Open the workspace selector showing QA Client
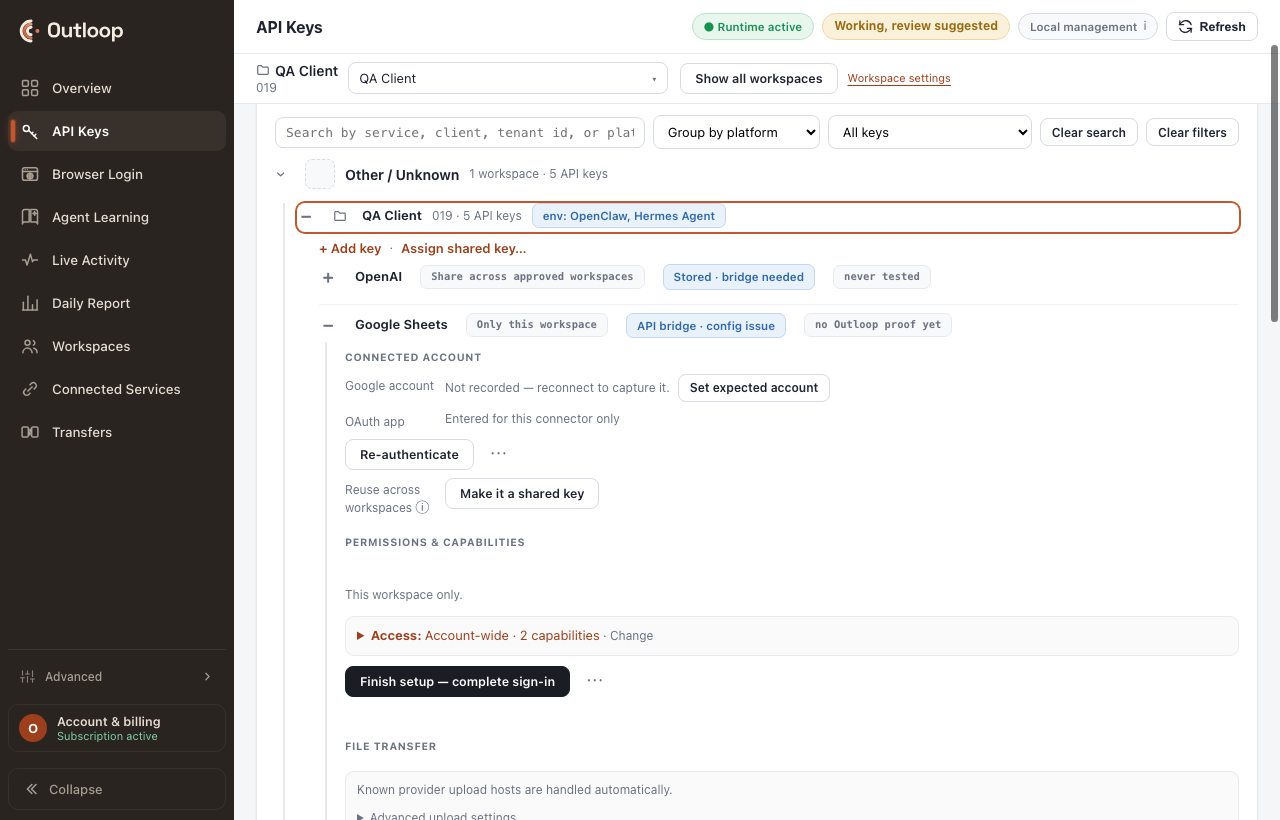 coord(508,78)
